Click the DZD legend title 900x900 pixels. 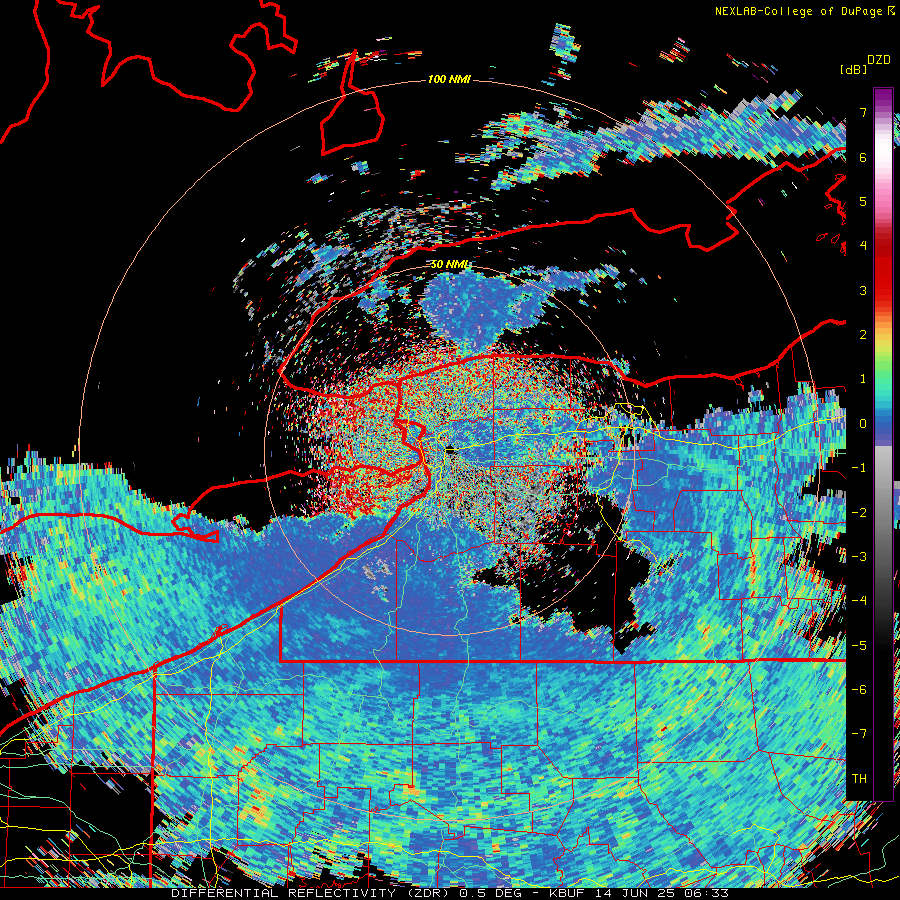pos(879,60)
